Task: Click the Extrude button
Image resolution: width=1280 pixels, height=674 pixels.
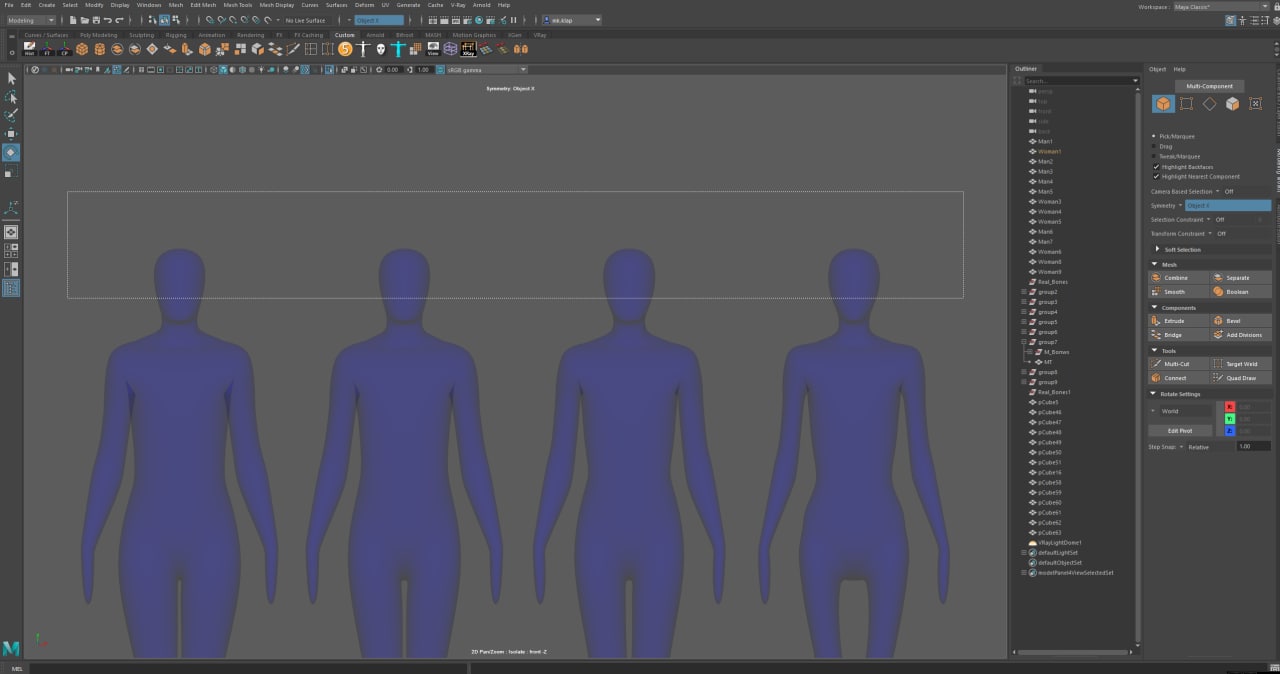Action: point(1177,321)
